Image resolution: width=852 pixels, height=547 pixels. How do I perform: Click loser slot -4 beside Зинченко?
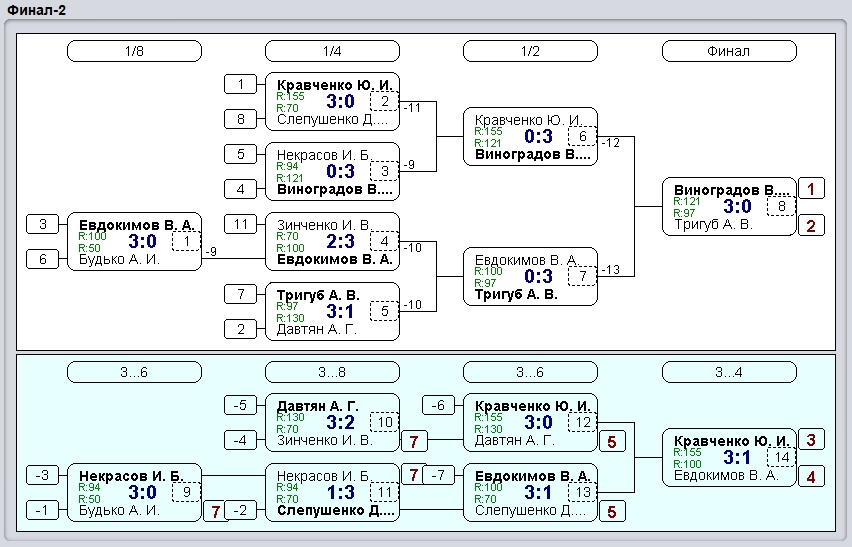(241, 440)
